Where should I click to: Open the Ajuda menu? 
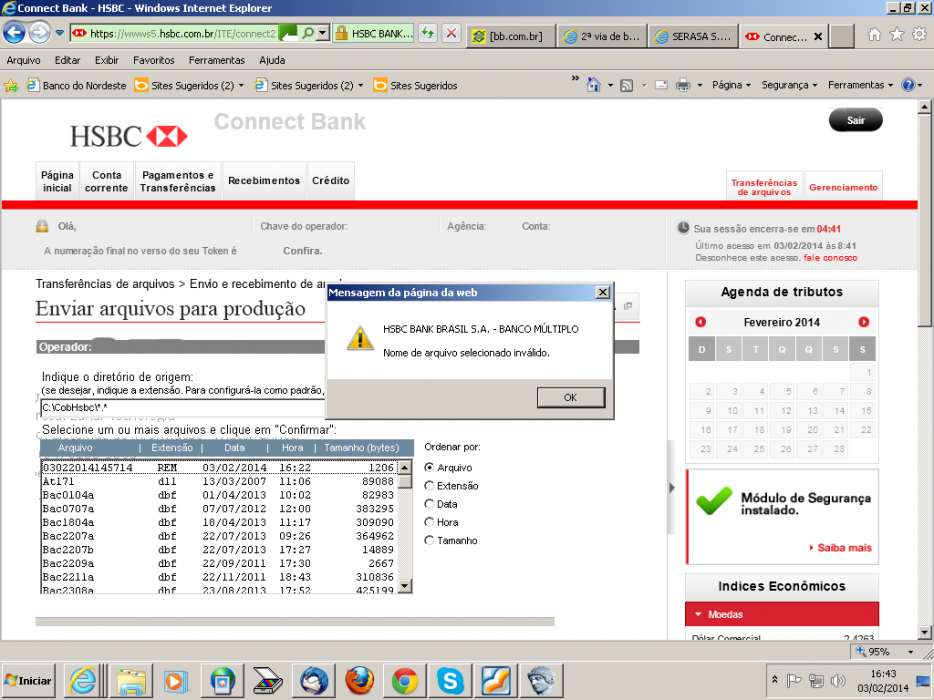(x=272, y=60)
